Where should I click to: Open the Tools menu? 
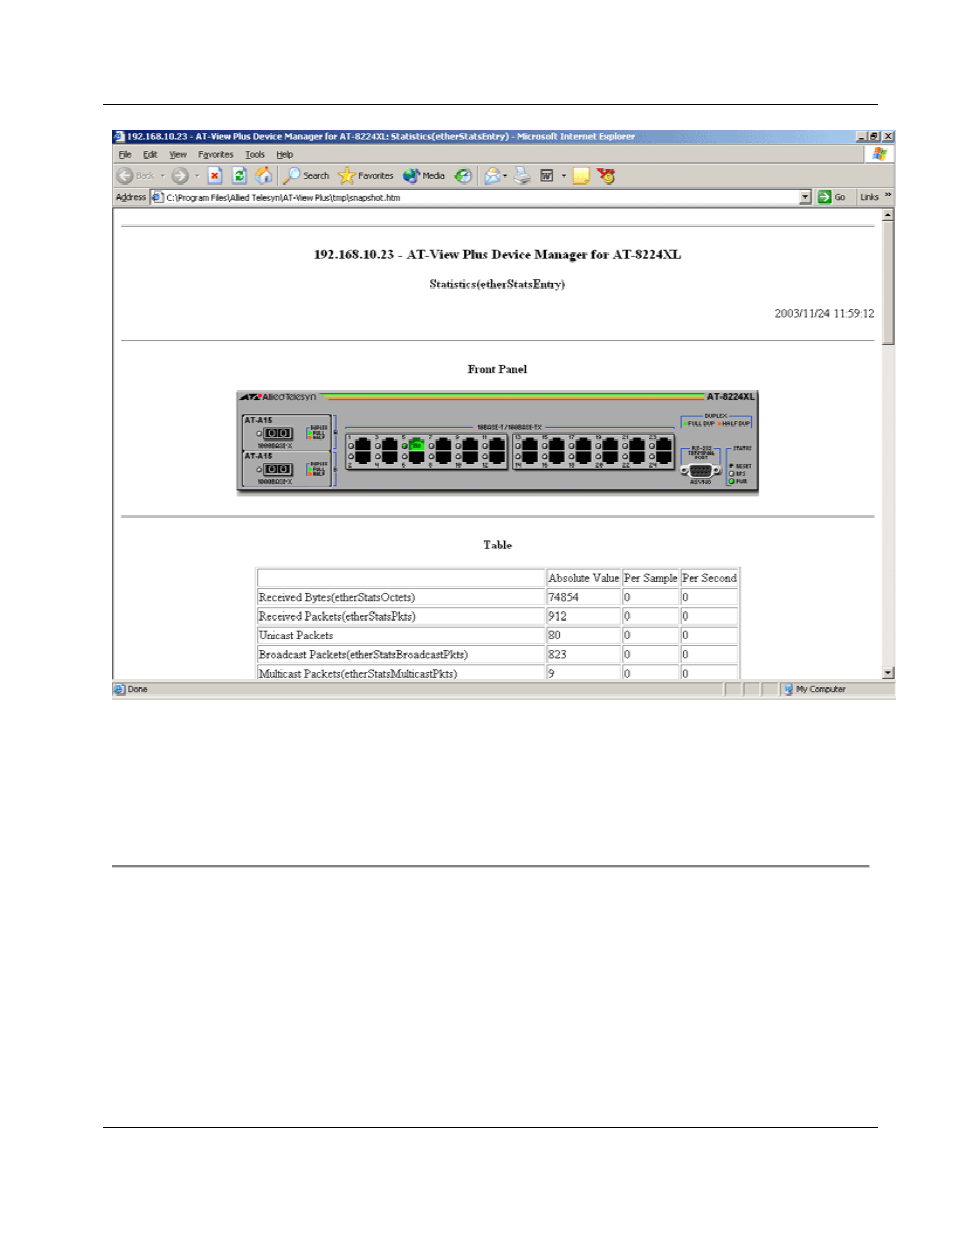(255, 155)
